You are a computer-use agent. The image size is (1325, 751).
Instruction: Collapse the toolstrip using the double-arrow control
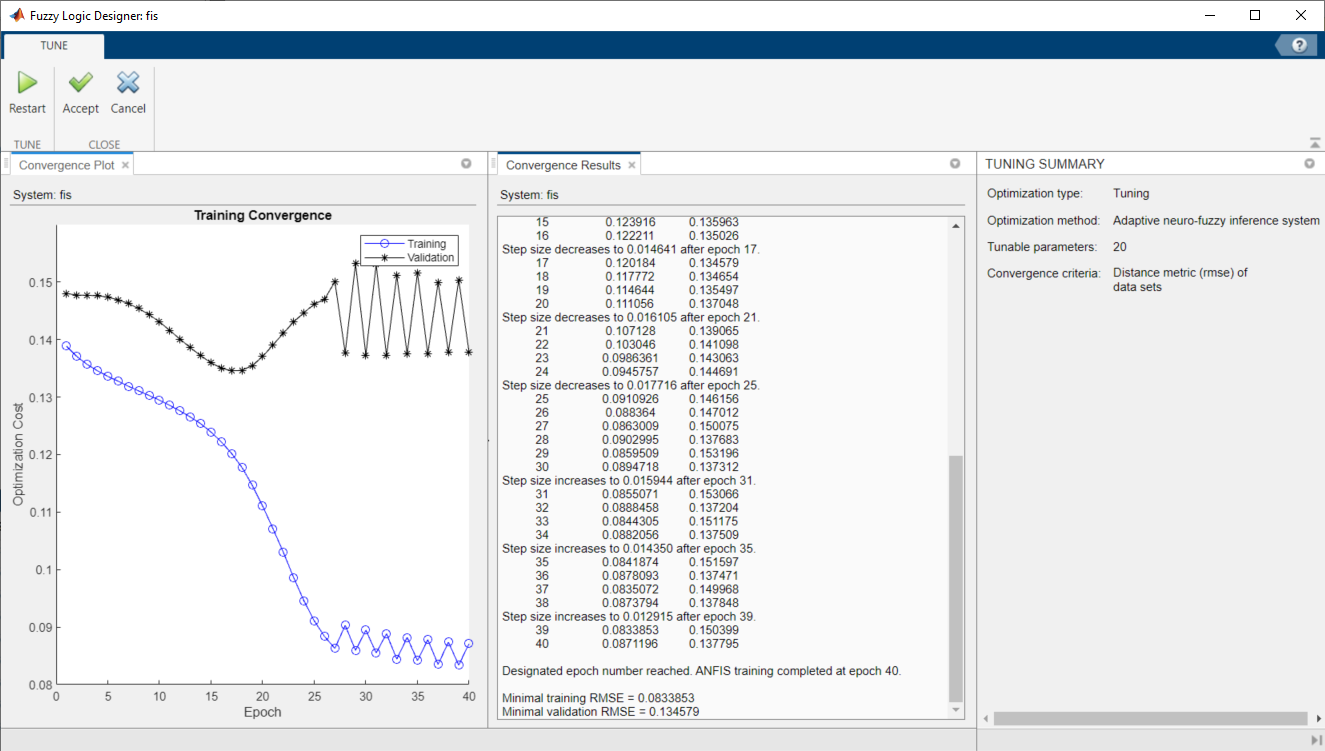click(x=1314, y=141)
